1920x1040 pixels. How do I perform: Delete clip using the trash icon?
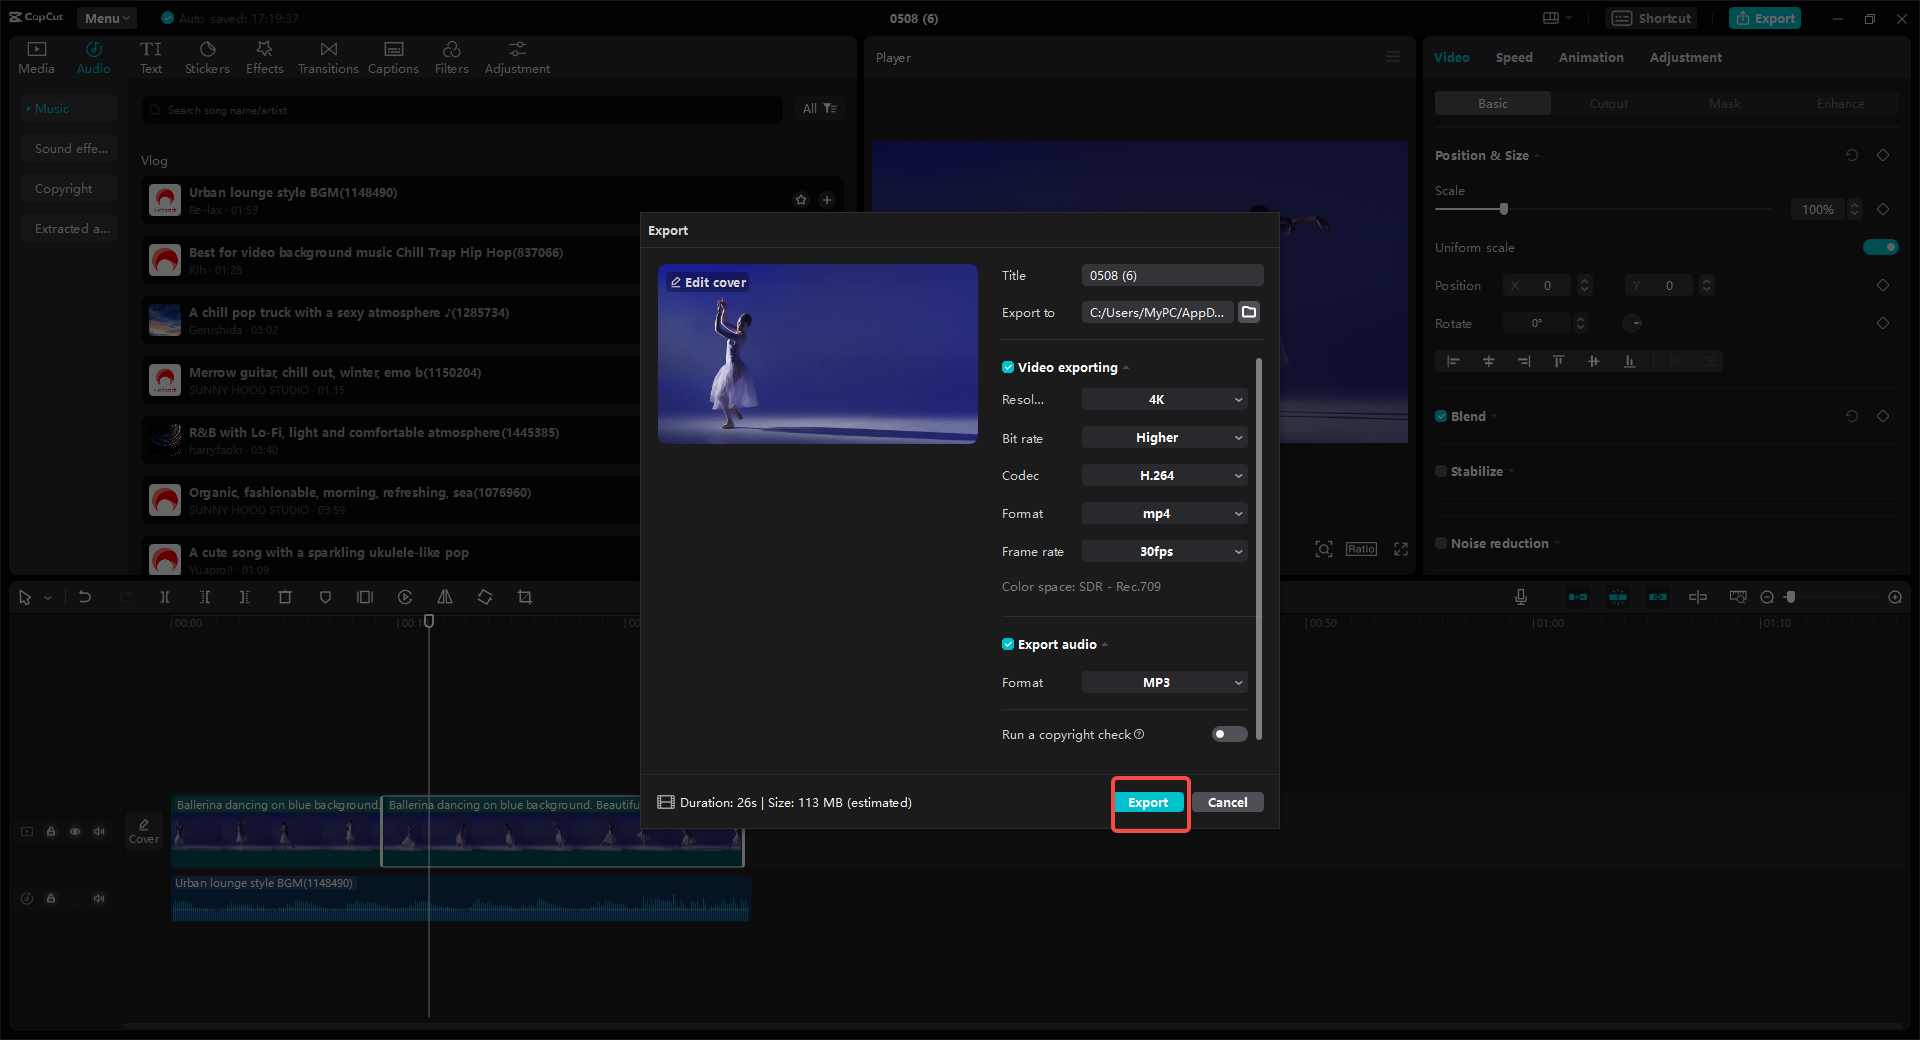(285, 597)
